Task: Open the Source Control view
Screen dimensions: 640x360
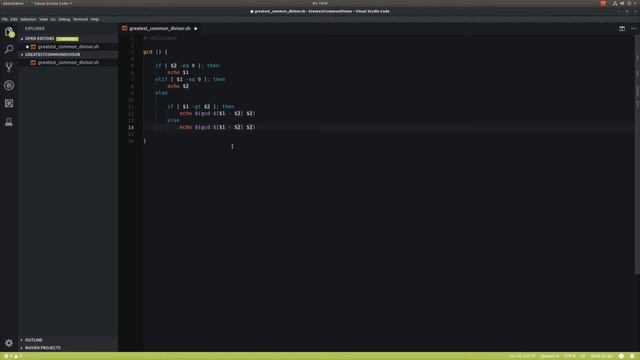Action: click(9, 67)
